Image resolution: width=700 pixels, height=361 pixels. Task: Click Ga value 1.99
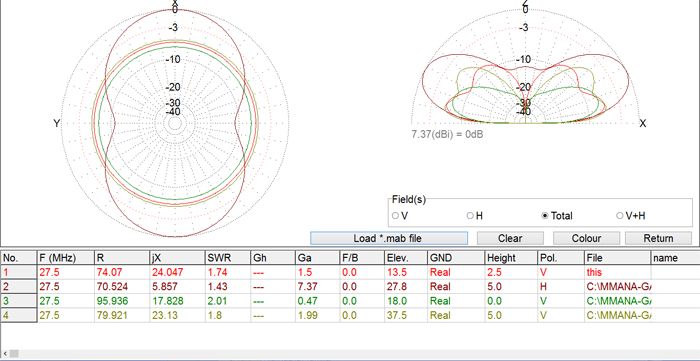click(307, 315)
